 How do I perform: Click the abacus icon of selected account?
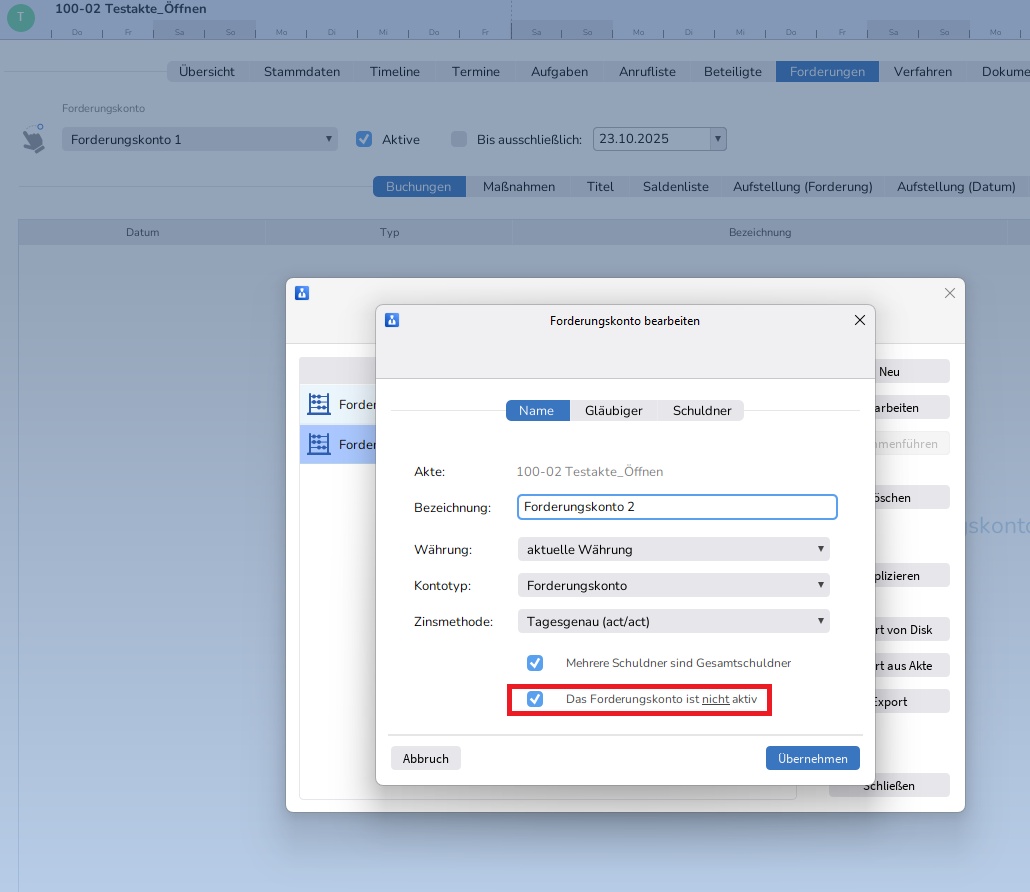tap(319, 444)
